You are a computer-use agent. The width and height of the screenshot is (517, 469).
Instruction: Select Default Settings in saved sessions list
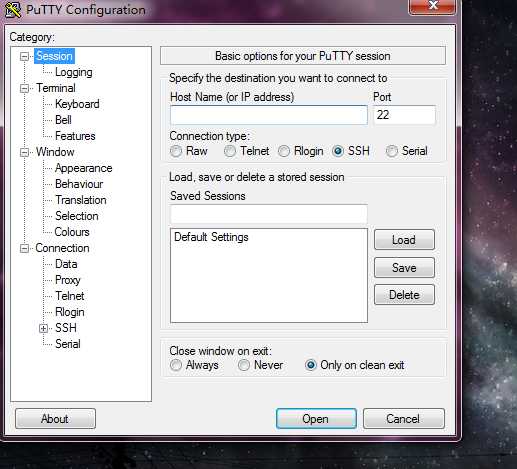211,237
